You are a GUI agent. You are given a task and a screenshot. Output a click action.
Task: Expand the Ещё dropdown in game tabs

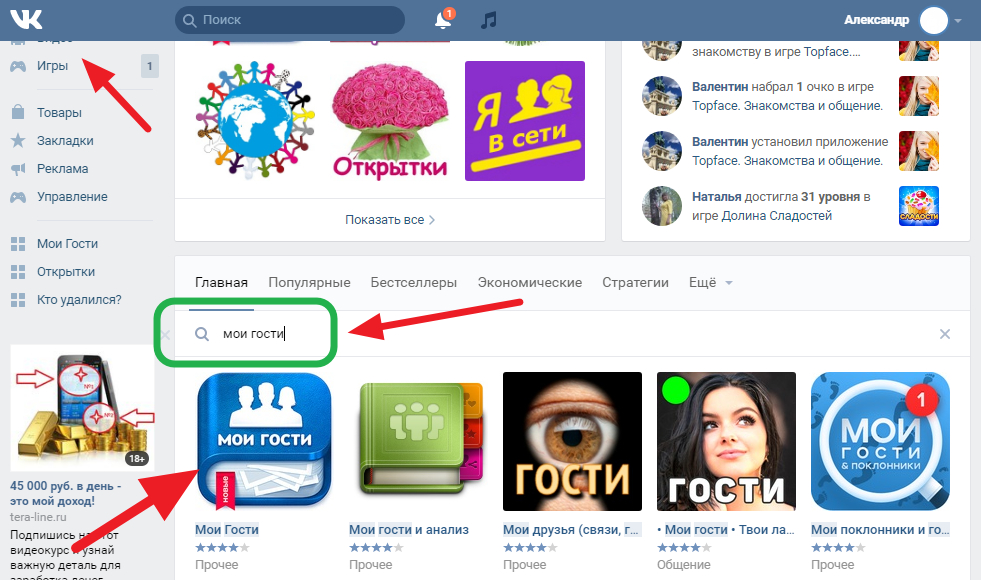[710, 283]
